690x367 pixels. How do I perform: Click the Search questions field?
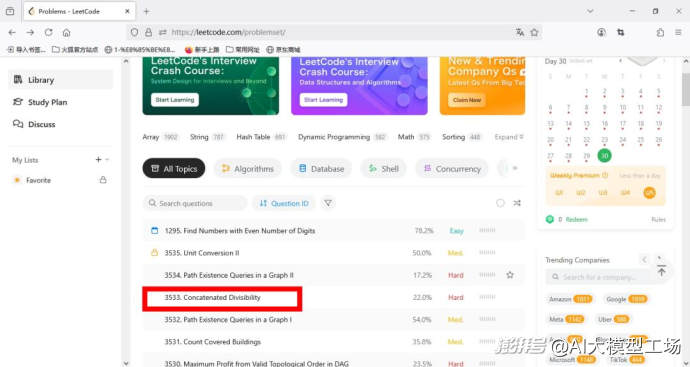tap(195, 203)
